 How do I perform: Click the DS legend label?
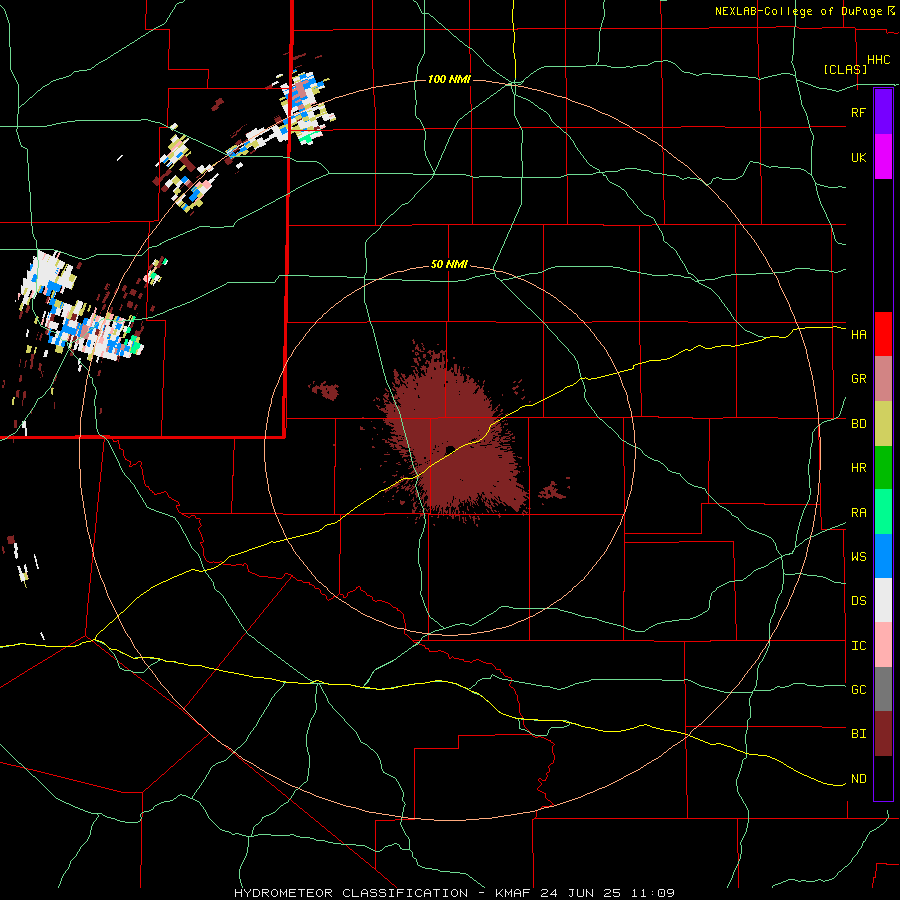(x=858, y=601)
